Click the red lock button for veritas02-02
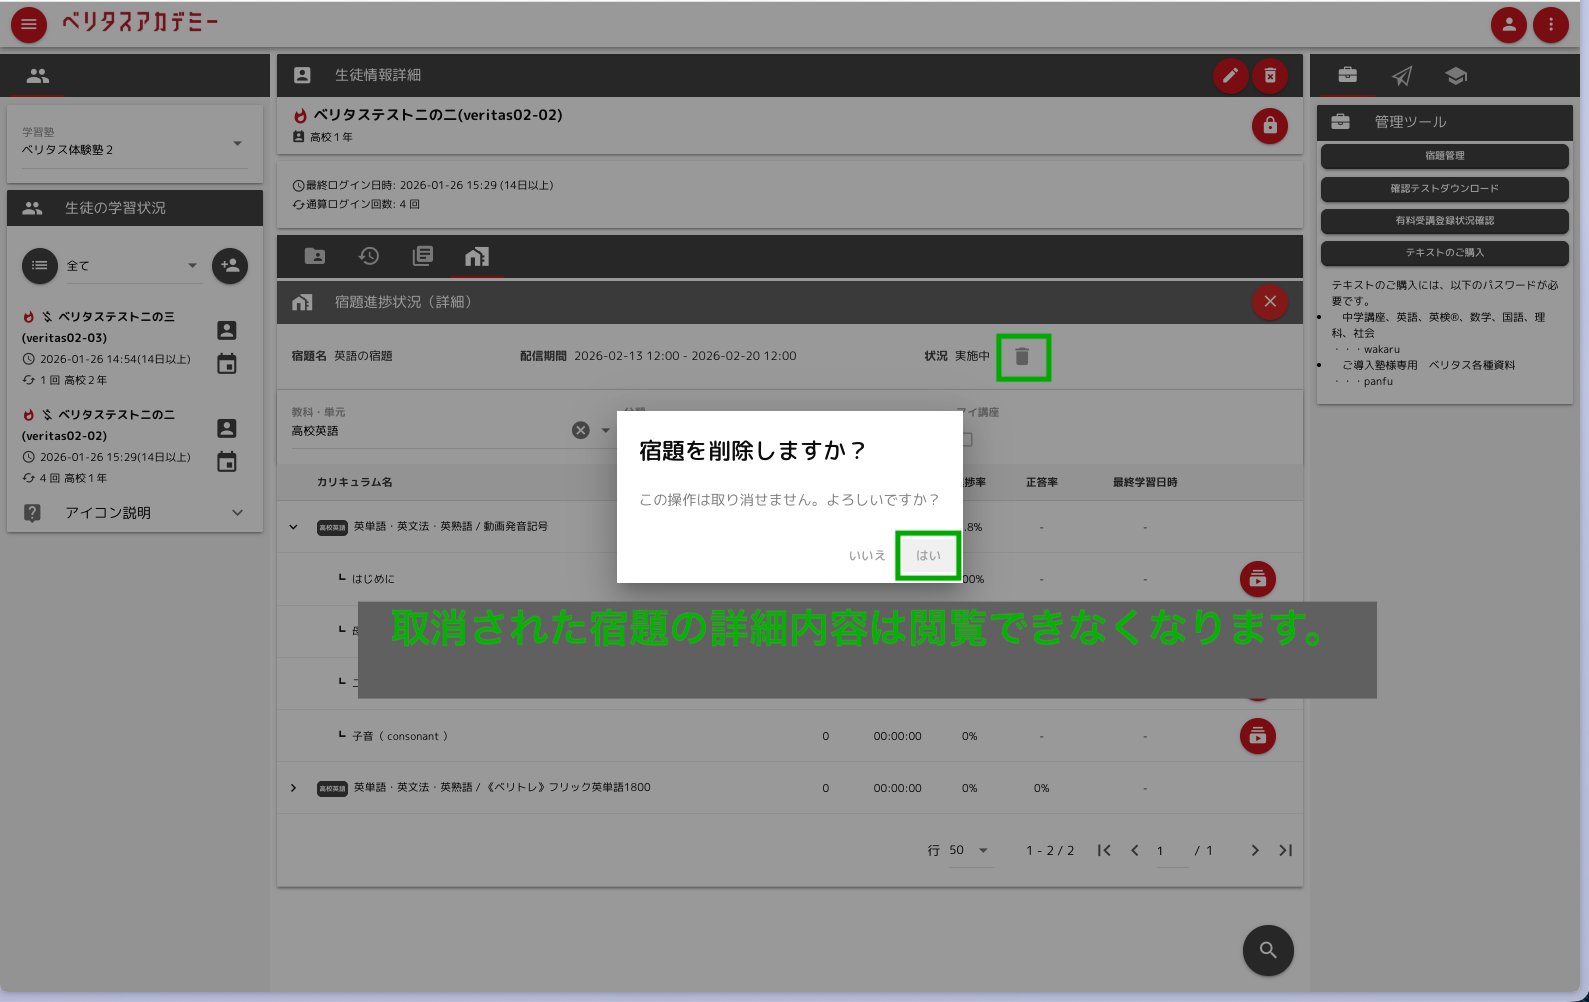This screenshot has height=1002, width=1589. point(1270,126)
